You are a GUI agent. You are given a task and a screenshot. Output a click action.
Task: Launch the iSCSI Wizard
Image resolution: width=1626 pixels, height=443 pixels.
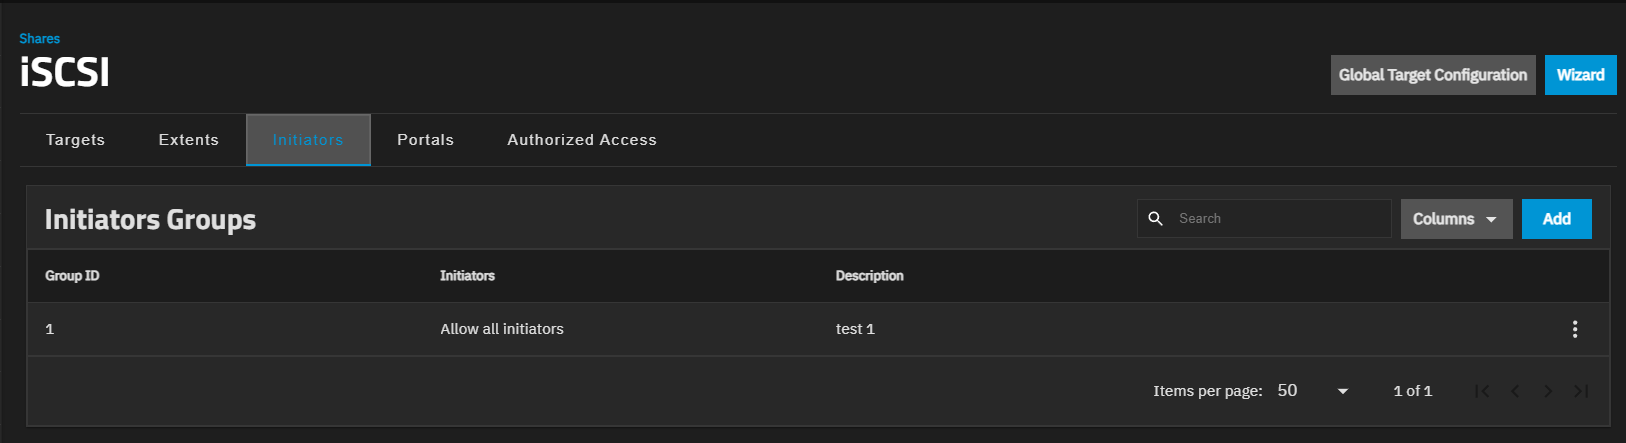pyautogui.click(x=1580, y=75)
